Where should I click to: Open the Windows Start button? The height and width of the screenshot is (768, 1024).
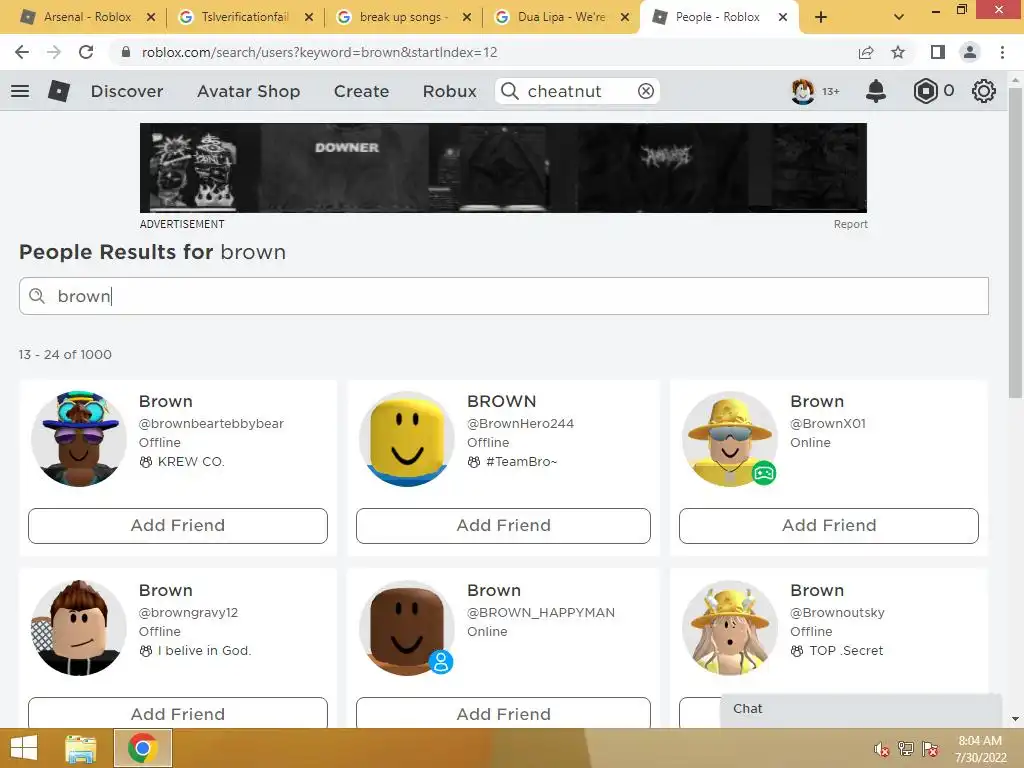tap(24, 748)
